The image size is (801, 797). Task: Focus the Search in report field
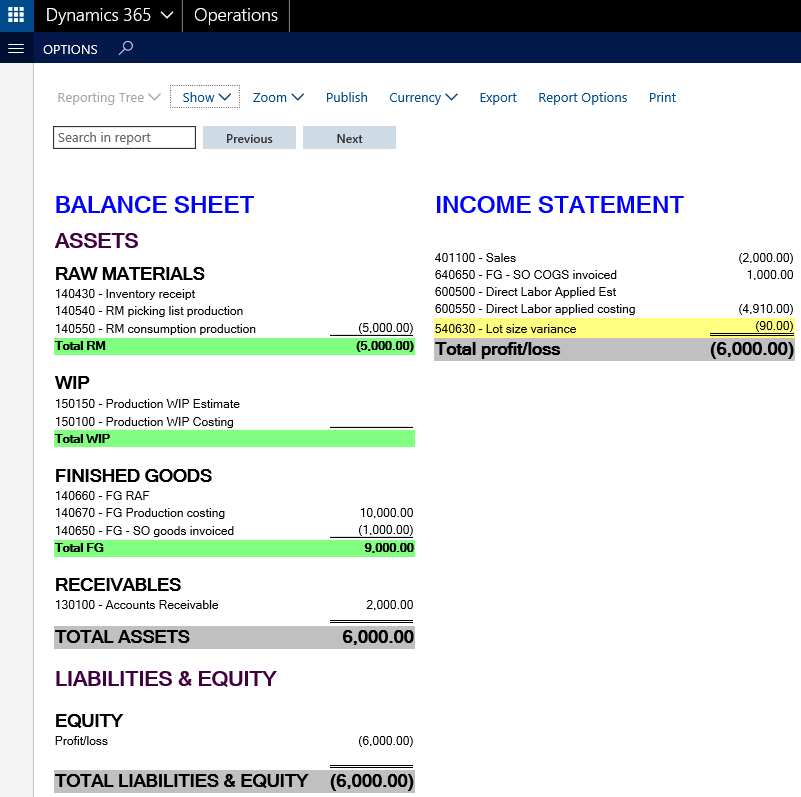coord(124,138)
